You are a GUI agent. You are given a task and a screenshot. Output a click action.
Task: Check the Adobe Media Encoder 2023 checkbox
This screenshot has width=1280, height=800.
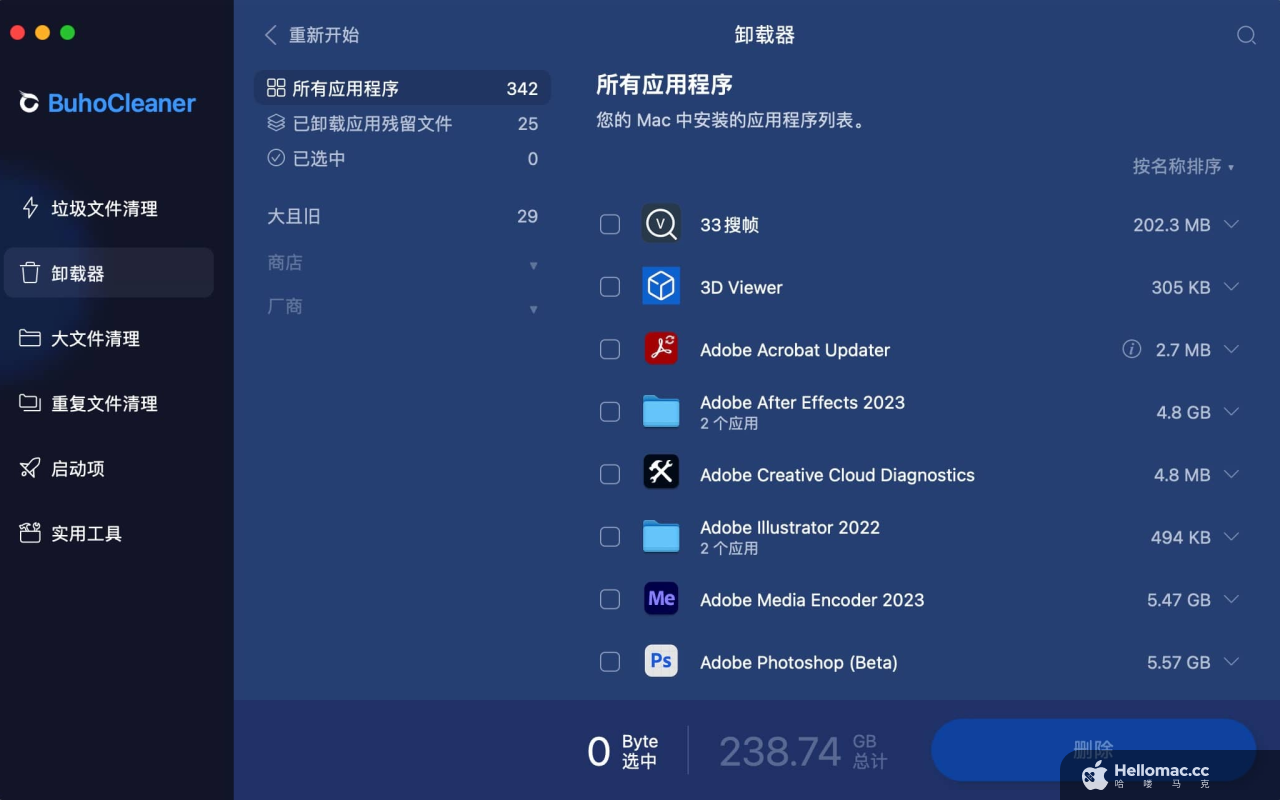[x=610, y=600]
